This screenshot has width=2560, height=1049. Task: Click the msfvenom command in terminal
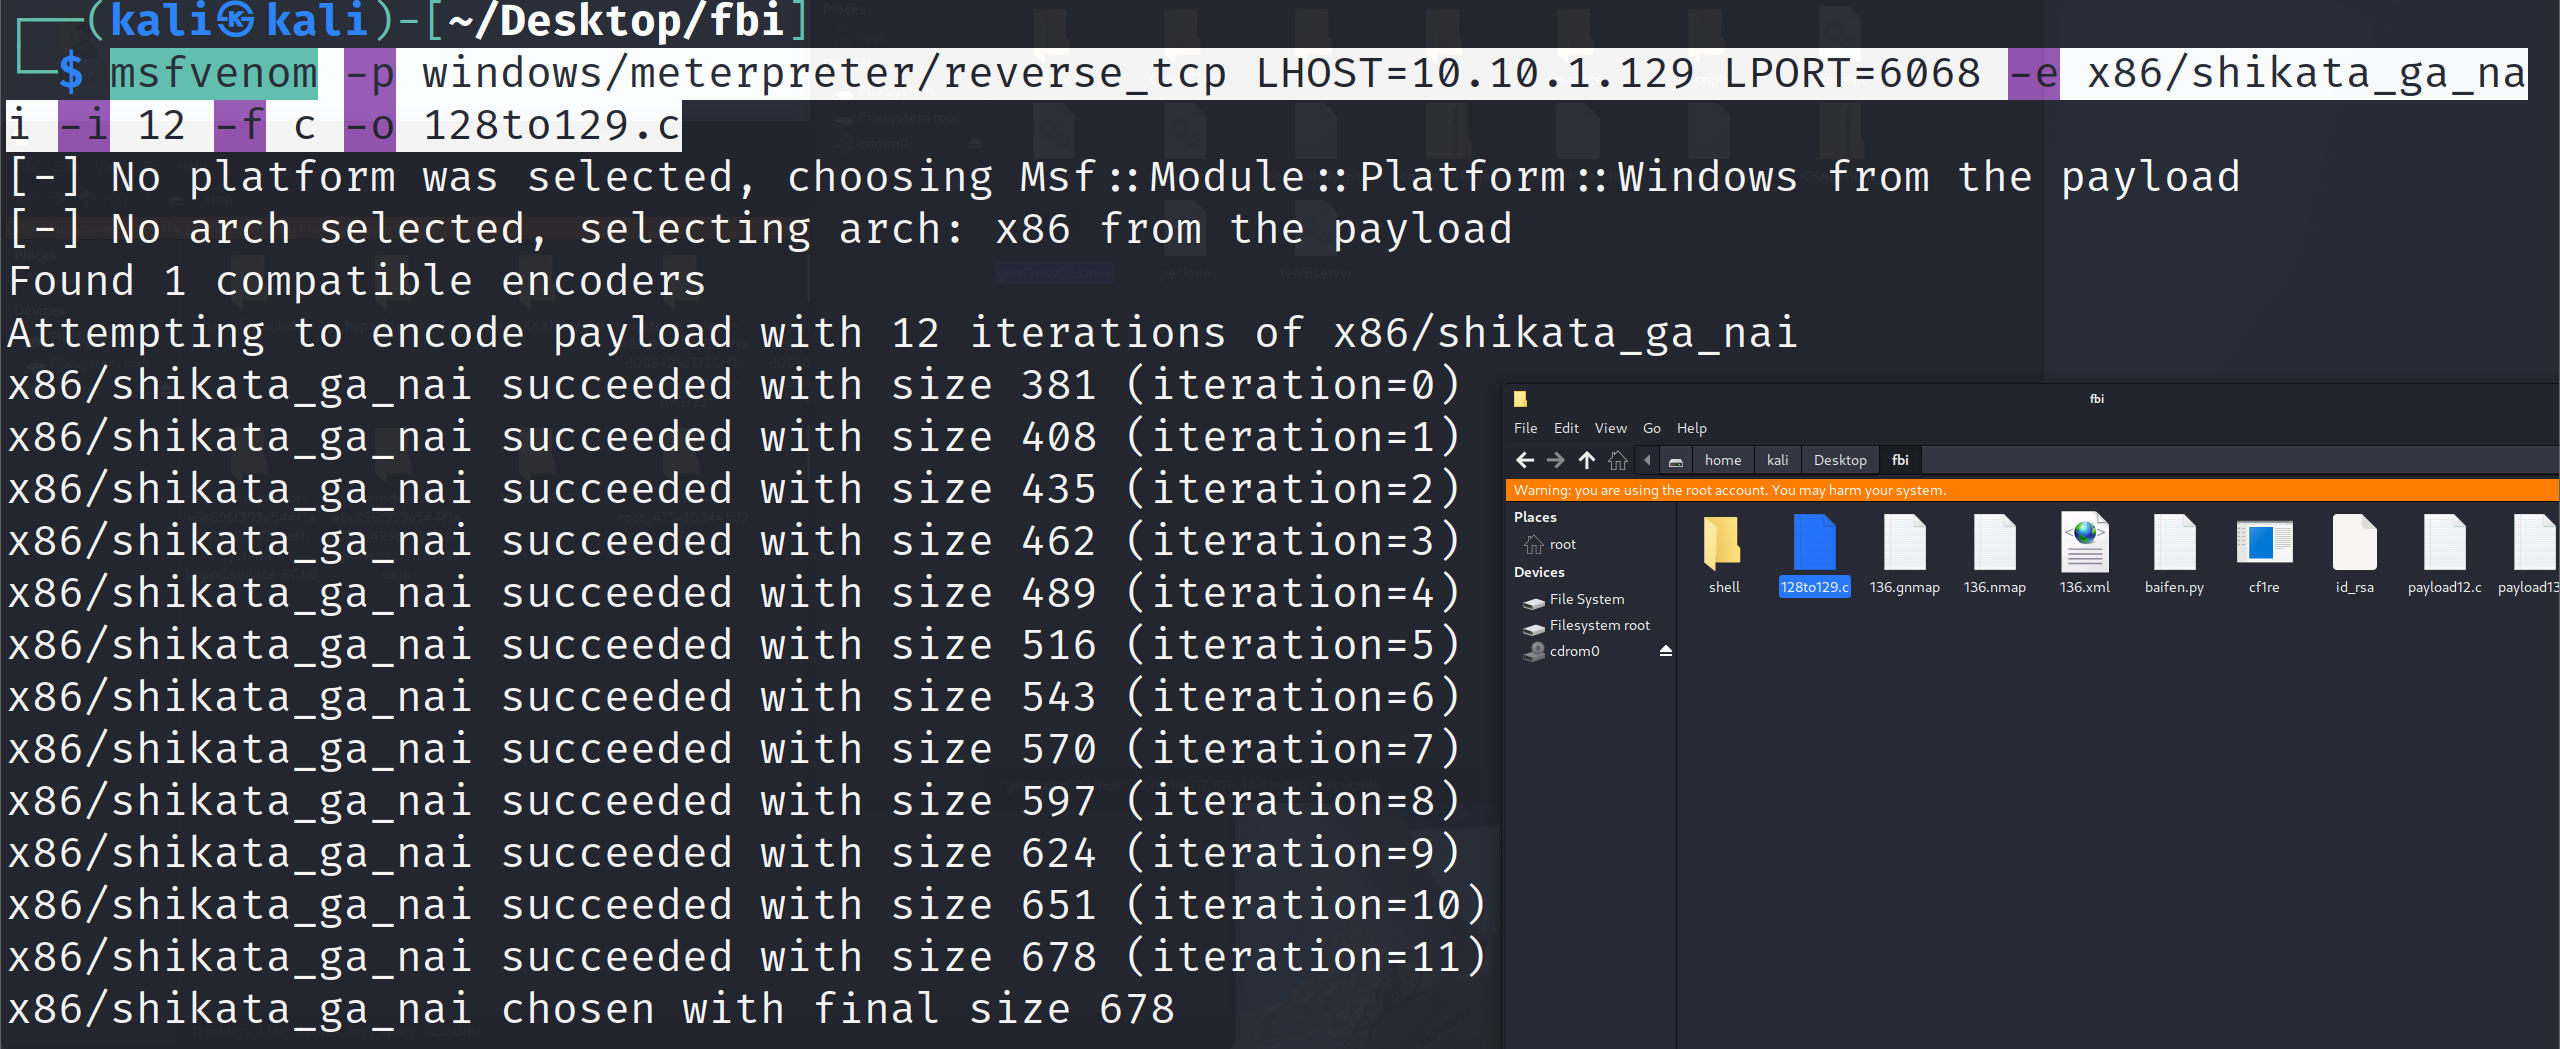(x=213, y=74)
